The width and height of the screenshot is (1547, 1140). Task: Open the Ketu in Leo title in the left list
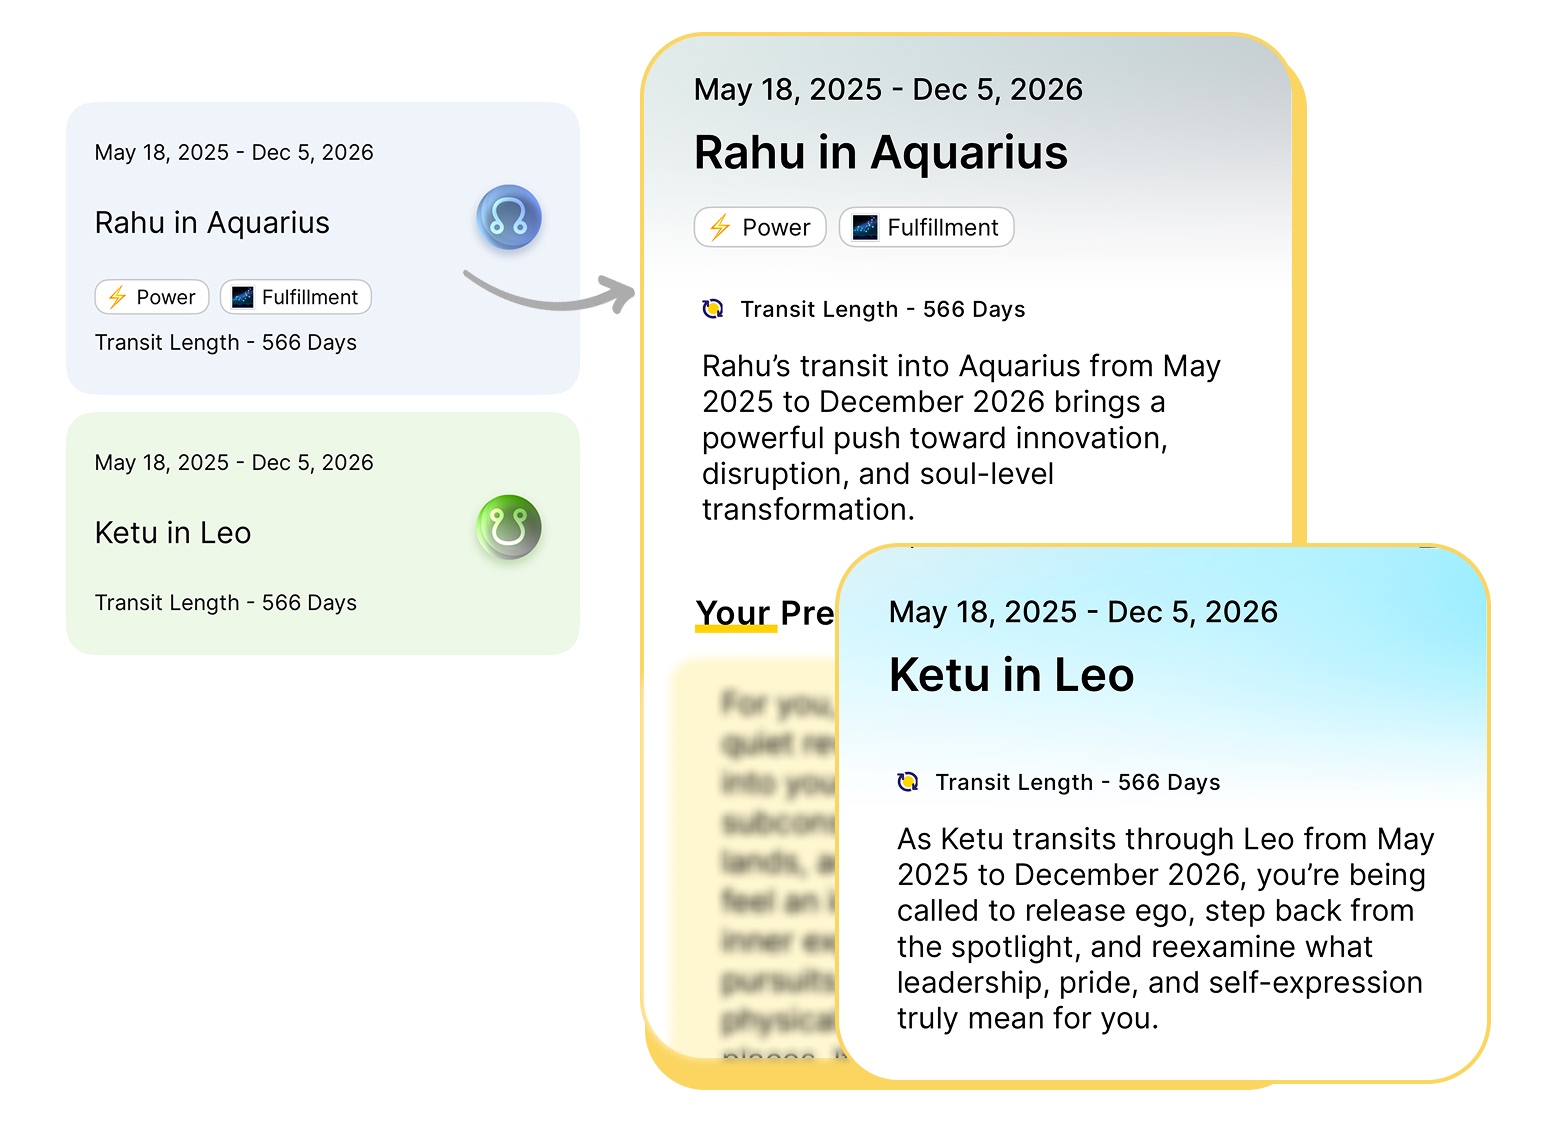[x=173, y=532]
